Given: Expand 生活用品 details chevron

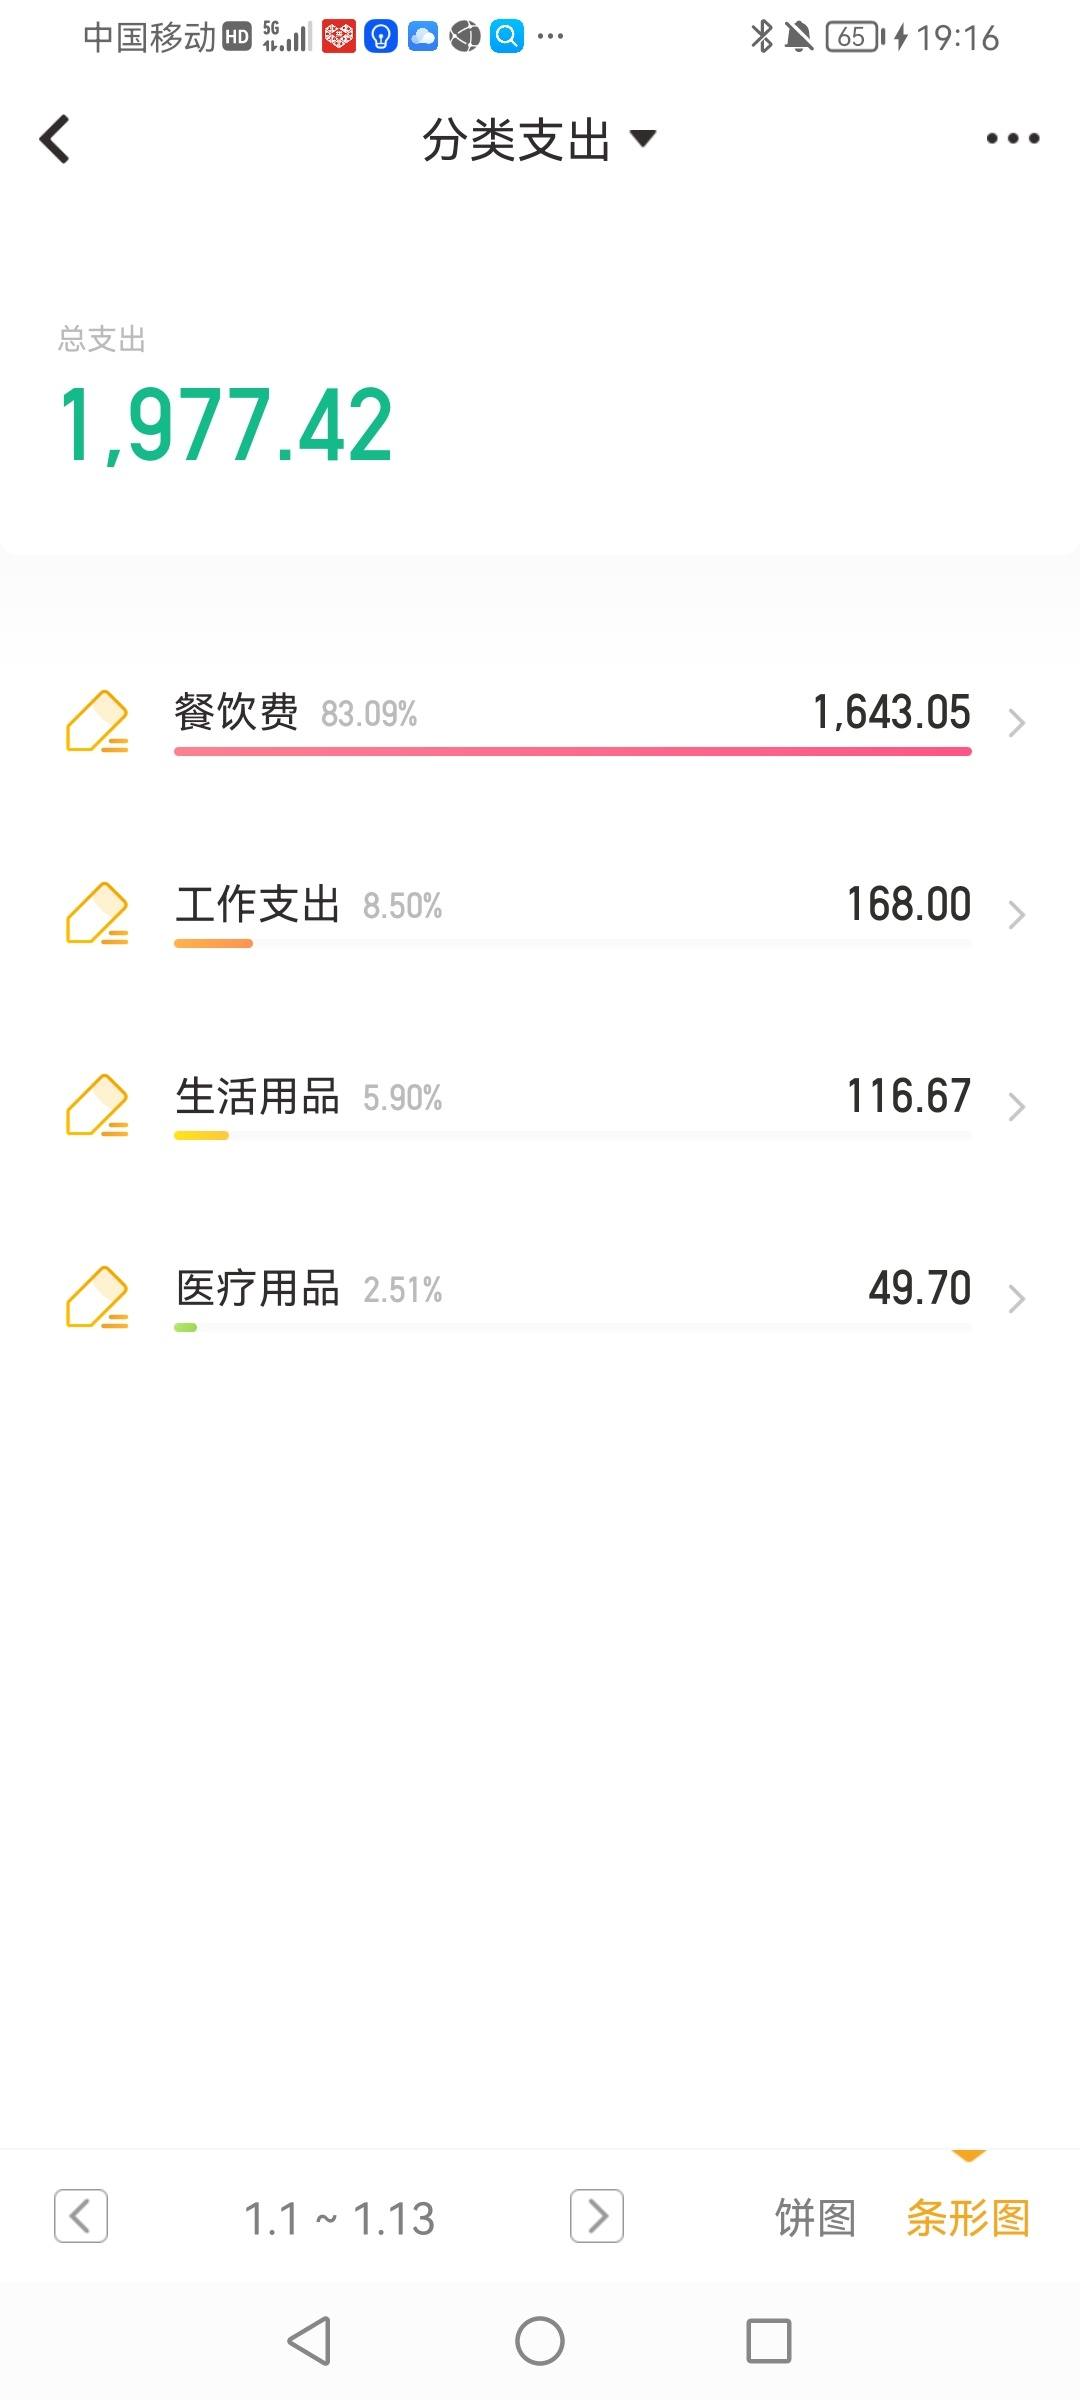Looking at the screenshot, I should tap(1017, 1106).
